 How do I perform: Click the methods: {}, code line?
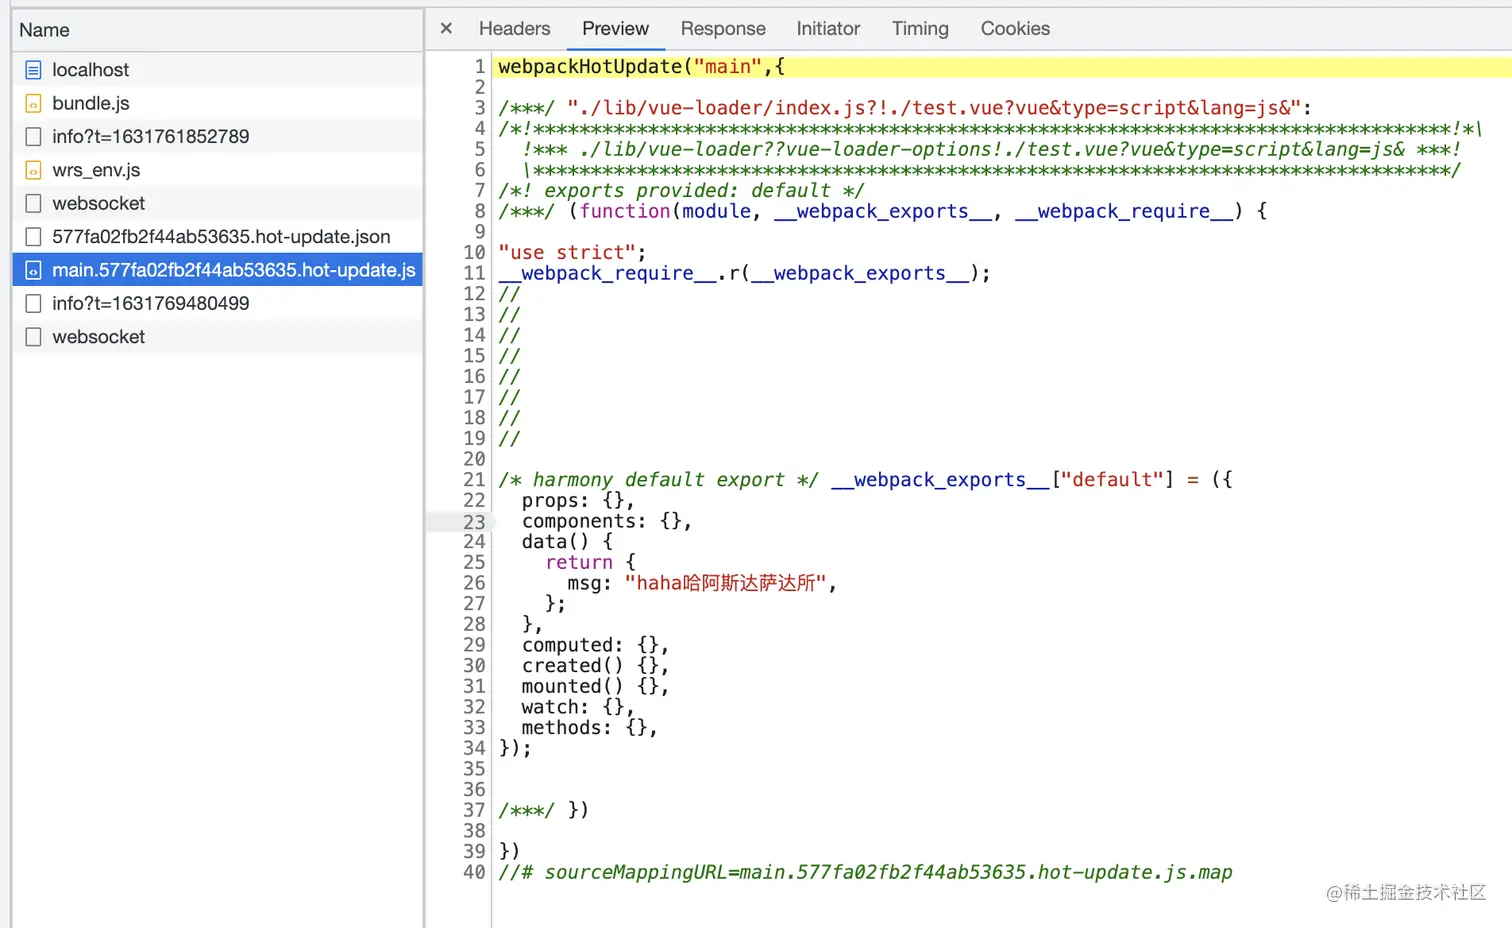tap(590, 728)
